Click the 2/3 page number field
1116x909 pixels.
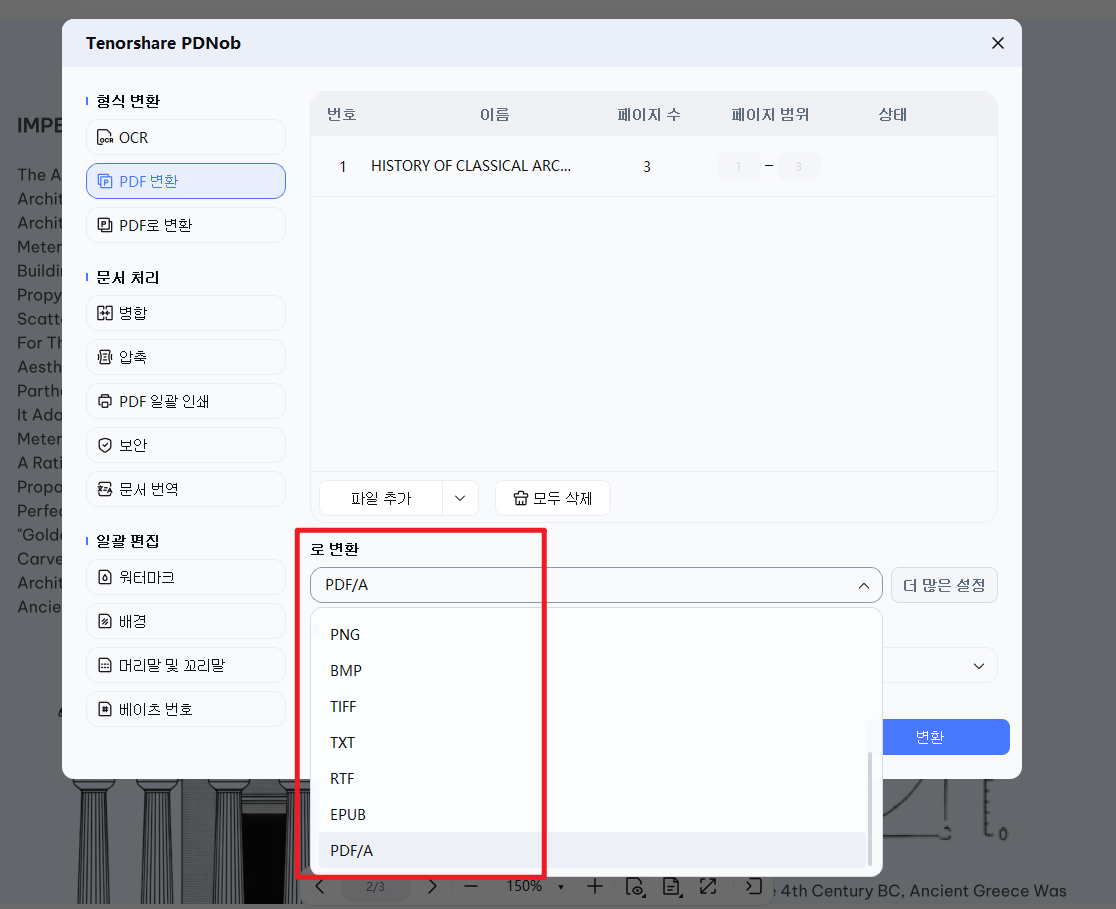coord(376,887)
